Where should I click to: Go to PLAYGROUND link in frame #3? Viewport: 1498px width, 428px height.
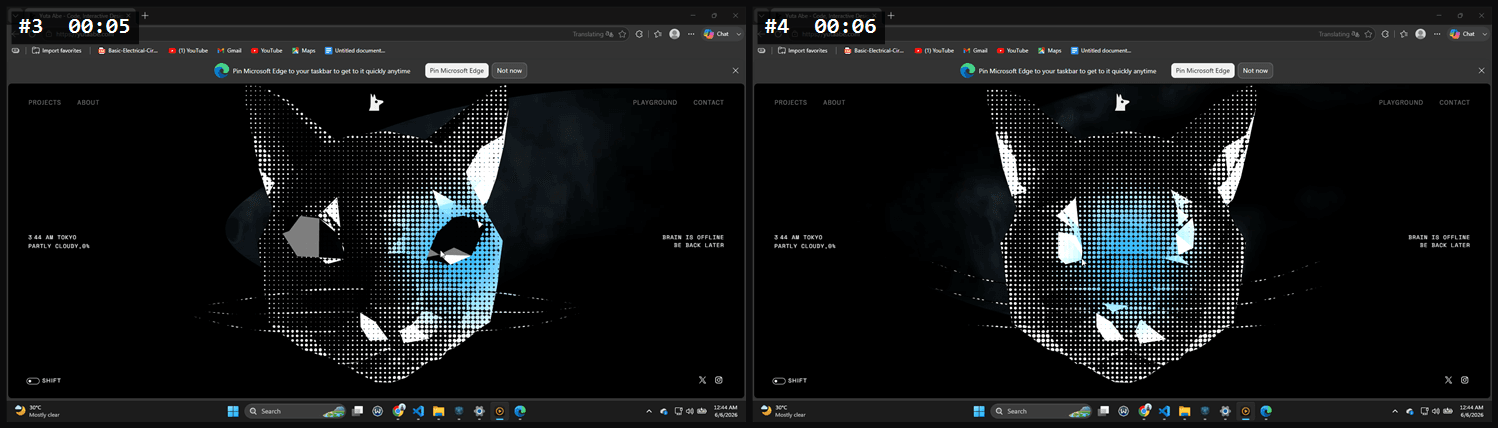coord(655,103)
